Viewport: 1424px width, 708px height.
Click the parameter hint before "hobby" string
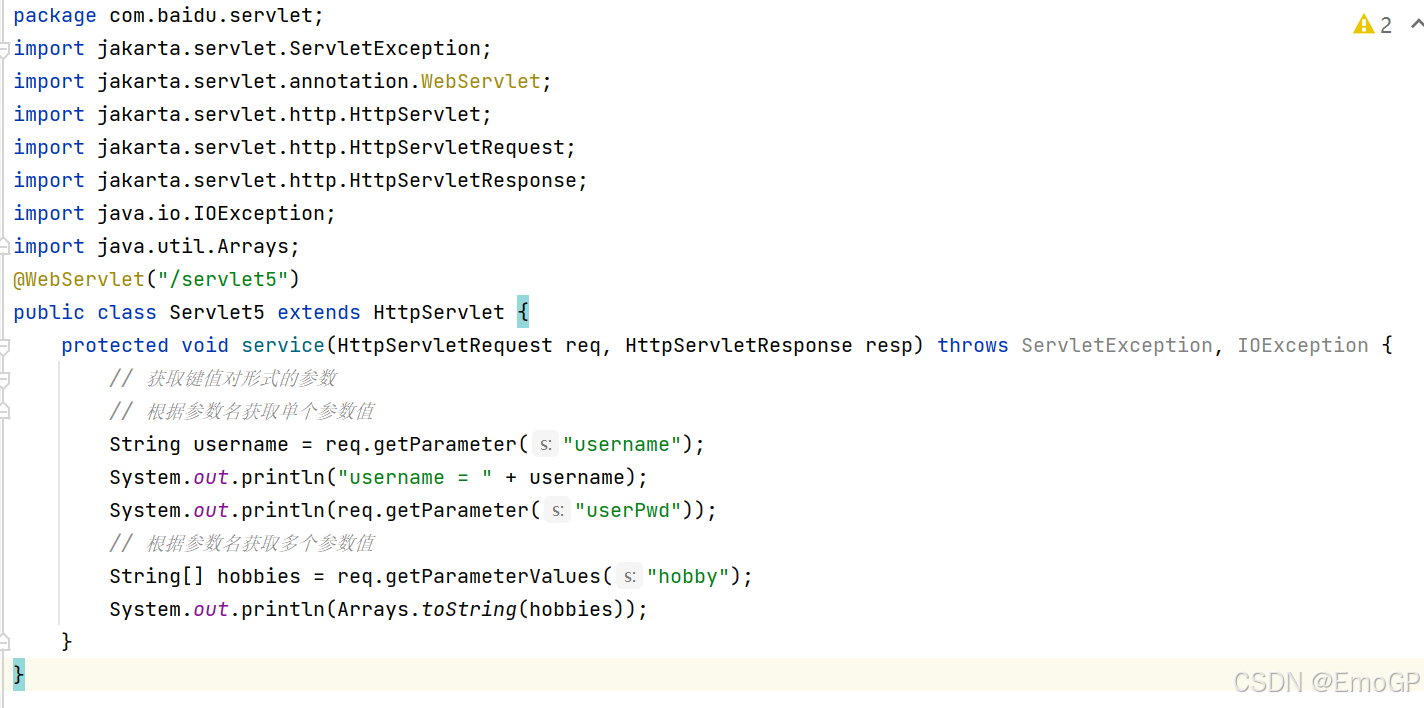(629, 576)
